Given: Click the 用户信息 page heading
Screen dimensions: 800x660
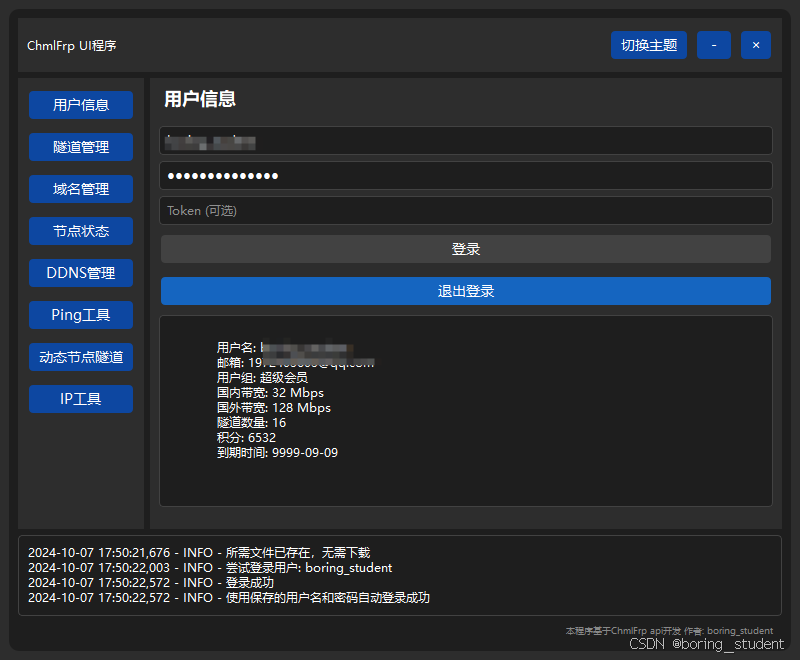Looking at the screenshot, I should click(199, 99).
